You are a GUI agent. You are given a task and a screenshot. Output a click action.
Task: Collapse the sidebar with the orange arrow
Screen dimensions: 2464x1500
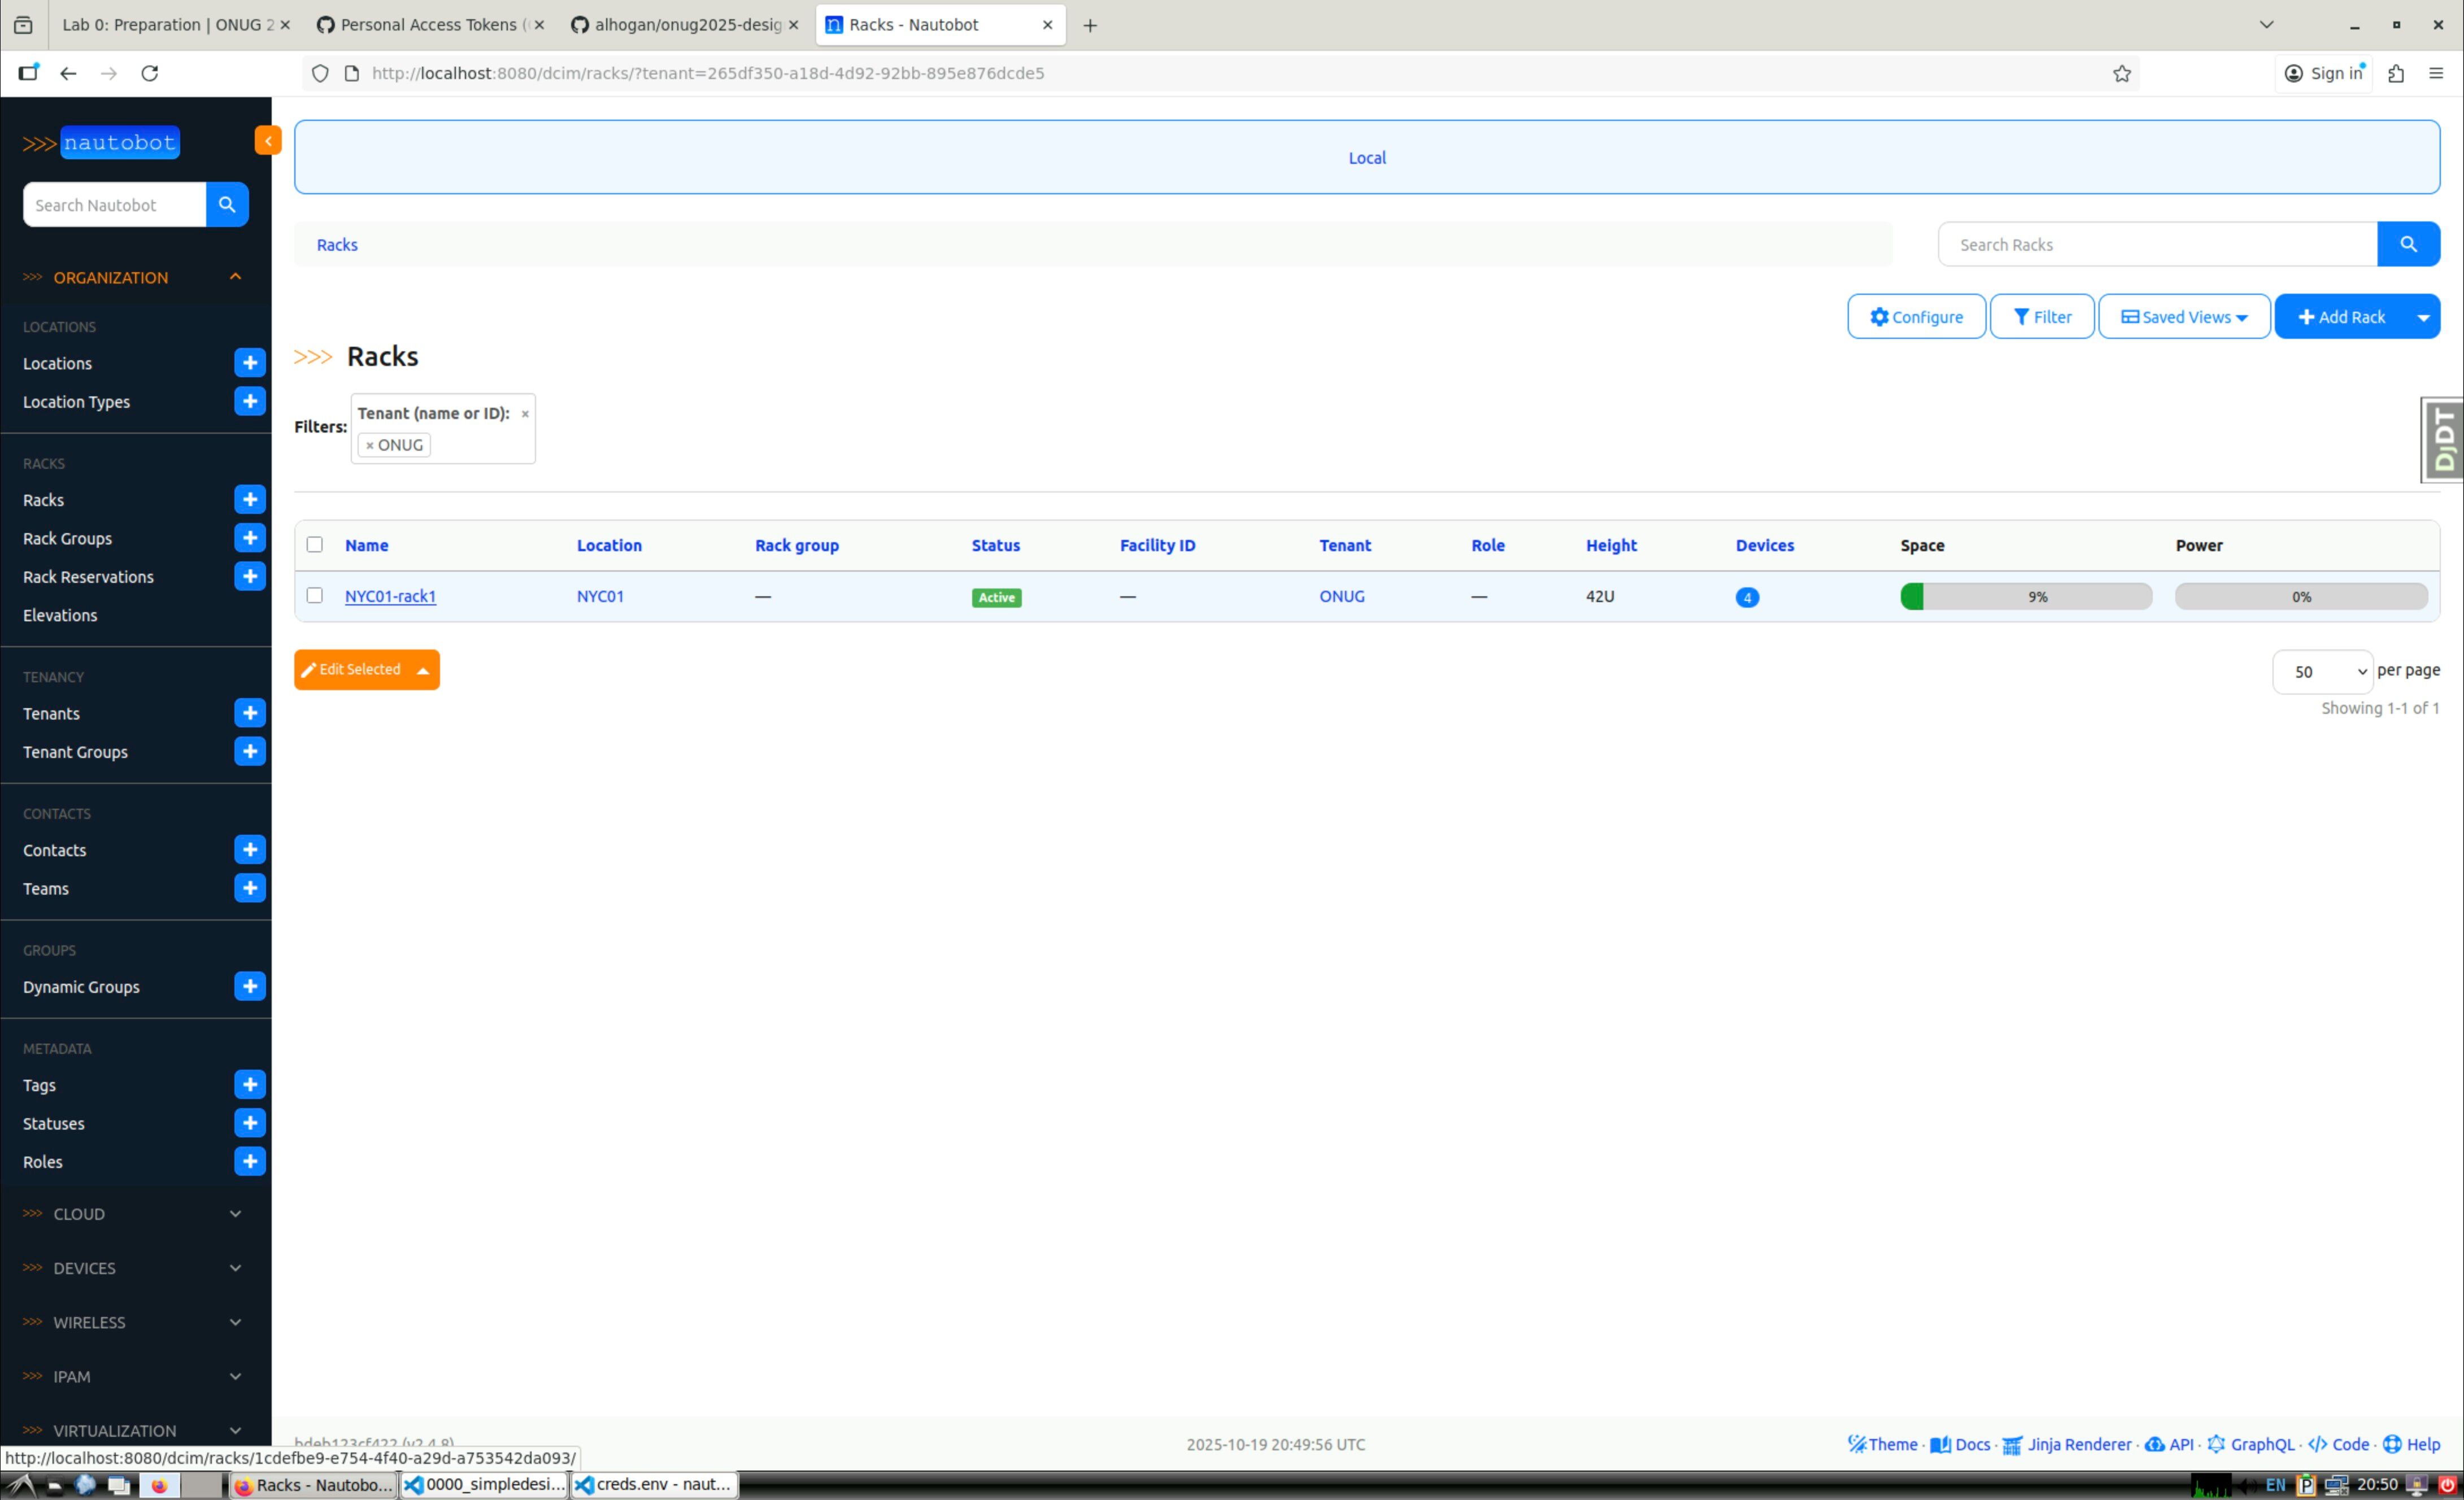(x=267, y=141)
